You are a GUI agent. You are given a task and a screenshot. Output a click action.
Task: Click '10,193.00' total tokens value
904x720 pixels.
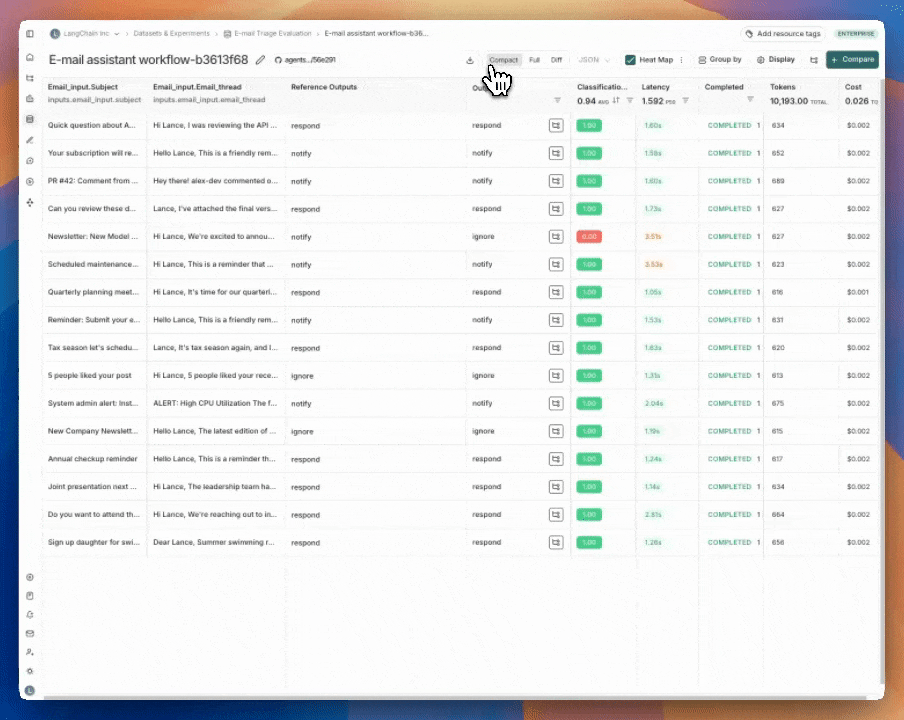click(789, 101)
